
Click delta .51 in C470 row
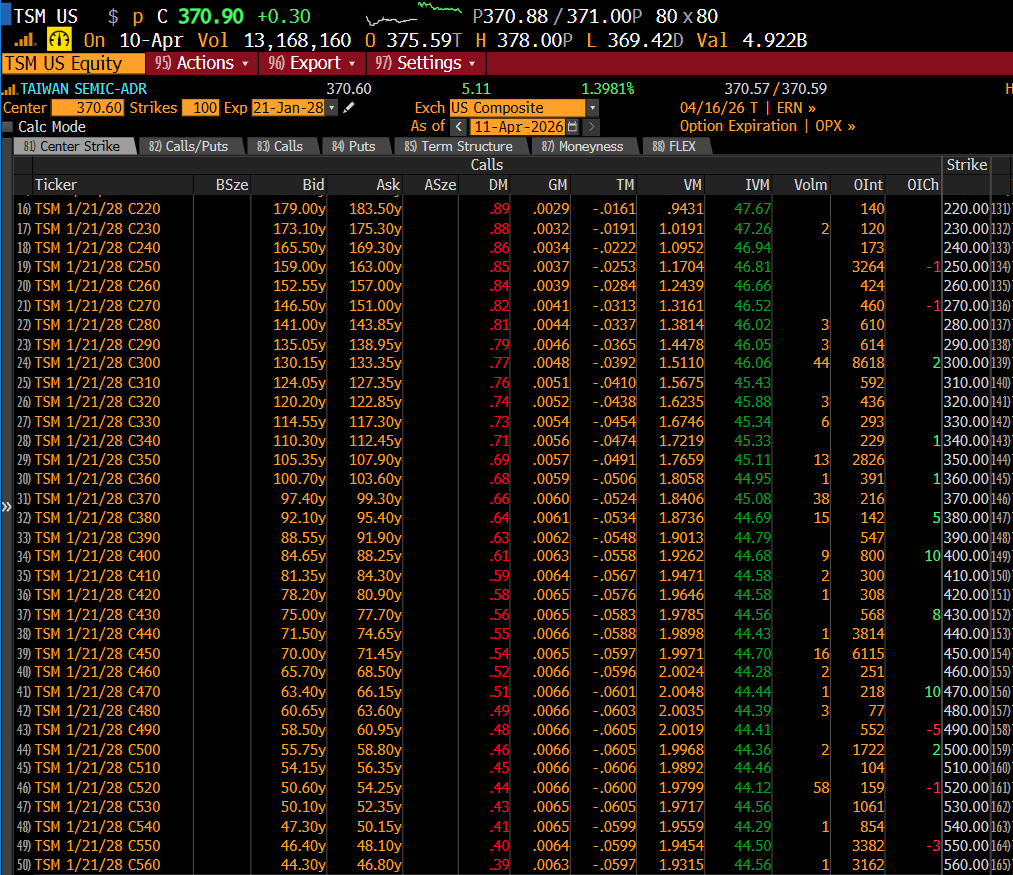[499, 691]
